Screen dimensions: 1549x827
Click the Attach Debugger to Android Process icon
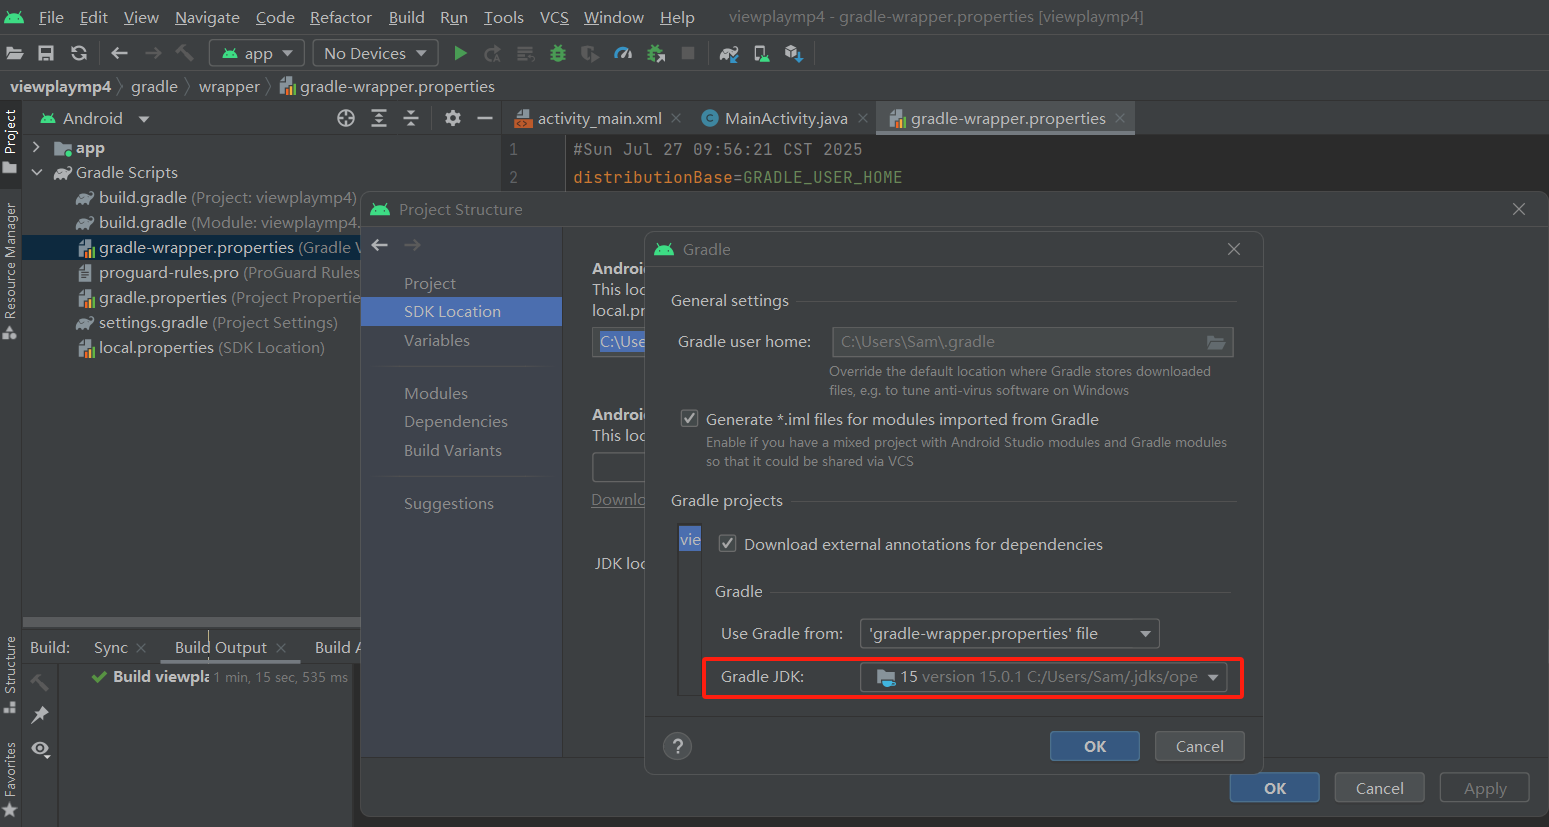(x=655, y=53)
